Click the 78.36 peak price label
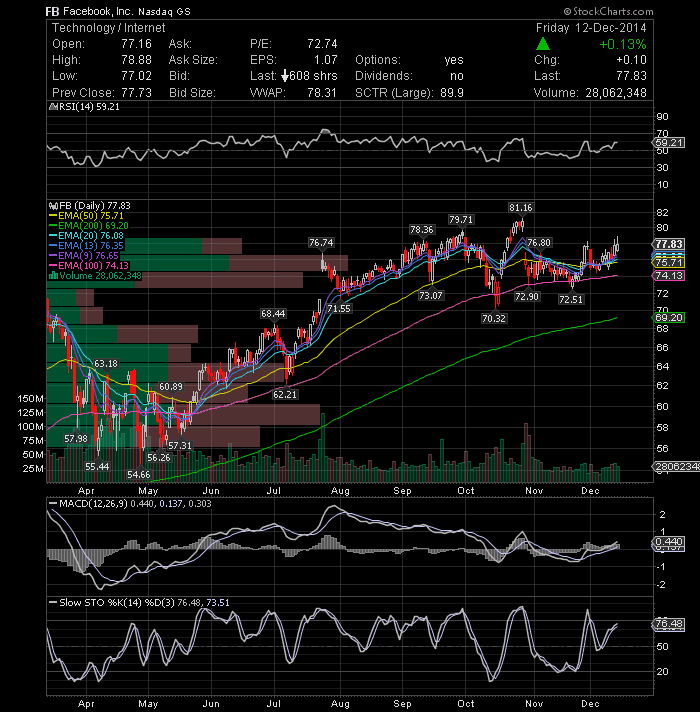700x712 pixels. coord(422,229)
